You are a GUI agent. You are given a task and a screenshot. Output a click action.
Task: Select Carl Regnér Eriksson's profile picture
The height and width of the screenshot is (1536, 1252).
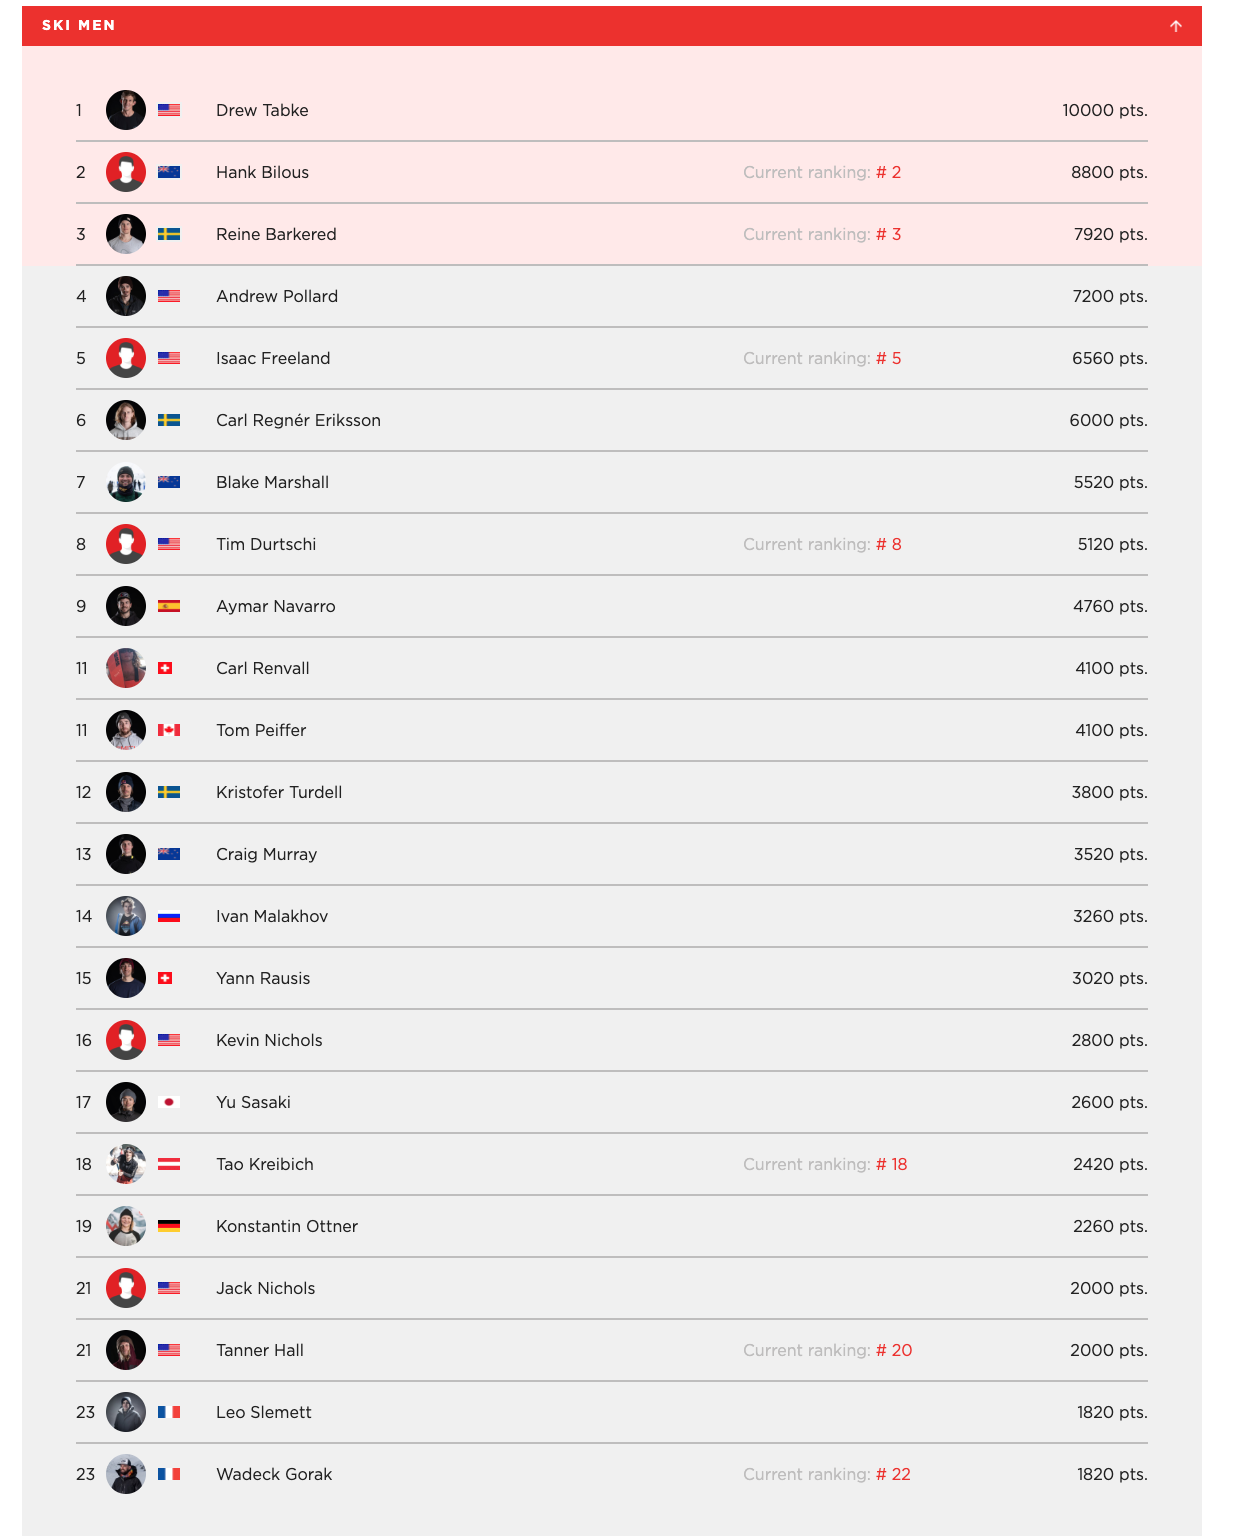click(x=126, y=420)
